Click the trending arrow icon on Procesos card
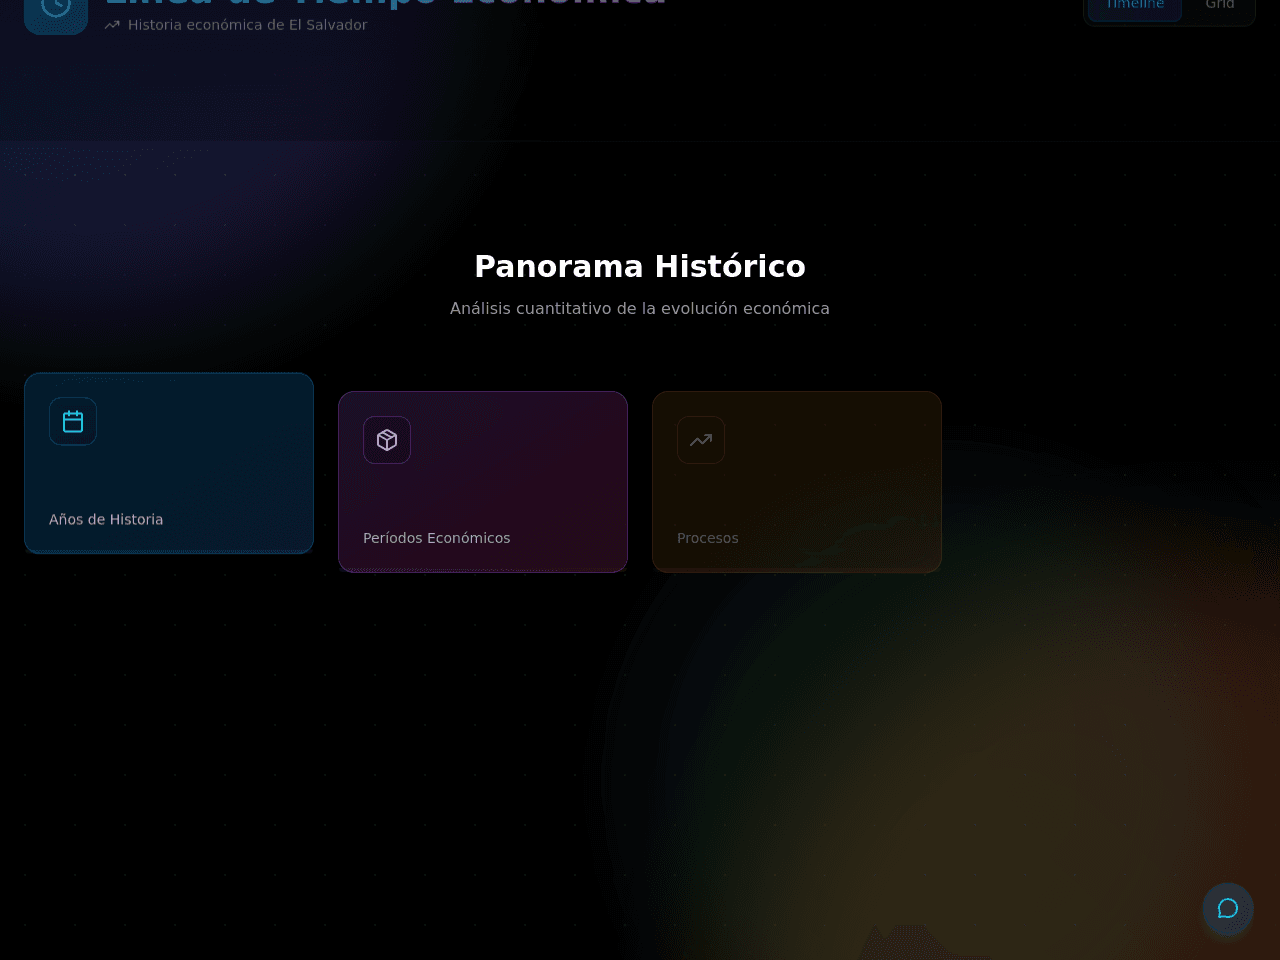The image size is (1280, 960). (x=701, y=440)
